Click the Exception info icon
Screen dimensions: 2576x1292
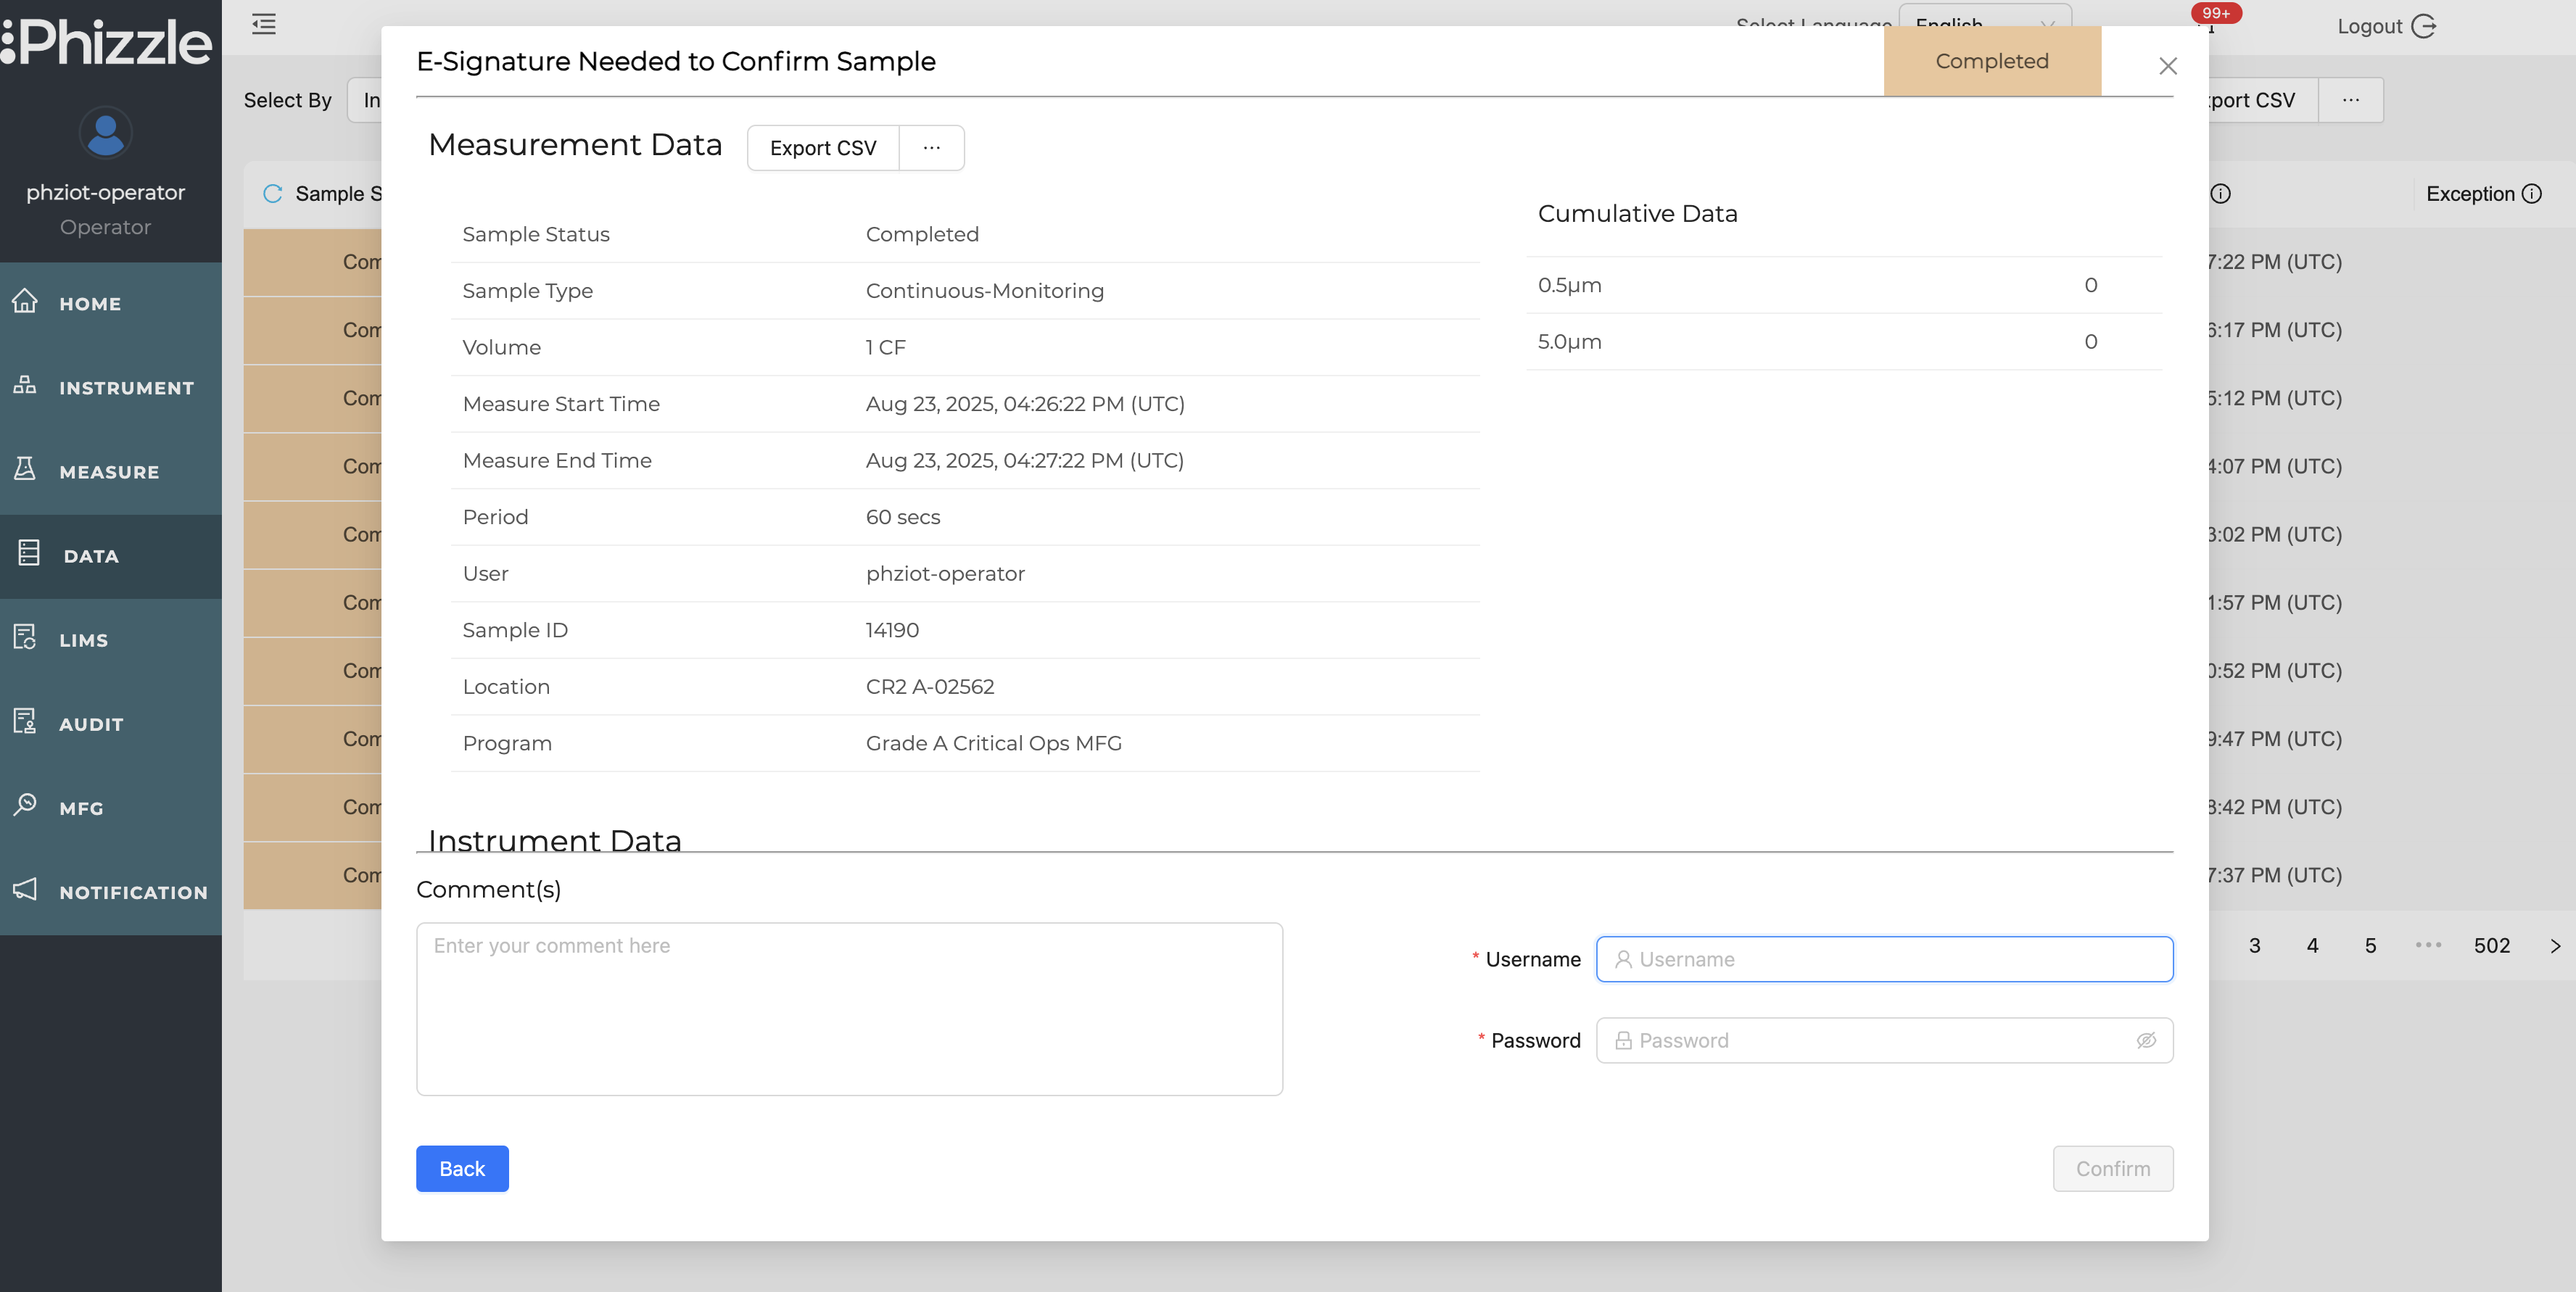(x=2531, y=194)
